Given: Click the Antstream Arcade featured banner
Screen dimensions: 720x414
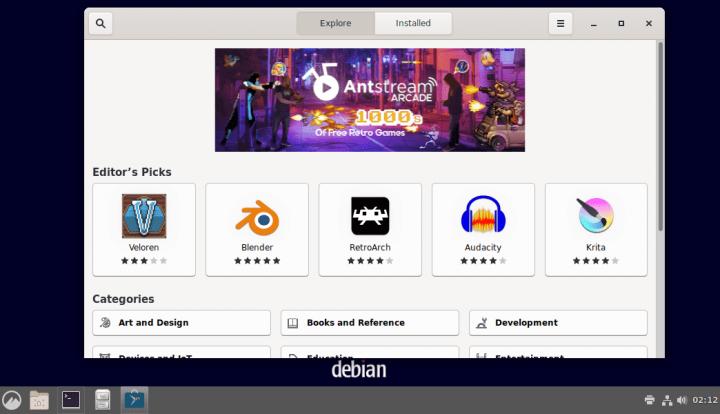Looking at the screenshot, I should pyautogui.click(x=370, y=100).
